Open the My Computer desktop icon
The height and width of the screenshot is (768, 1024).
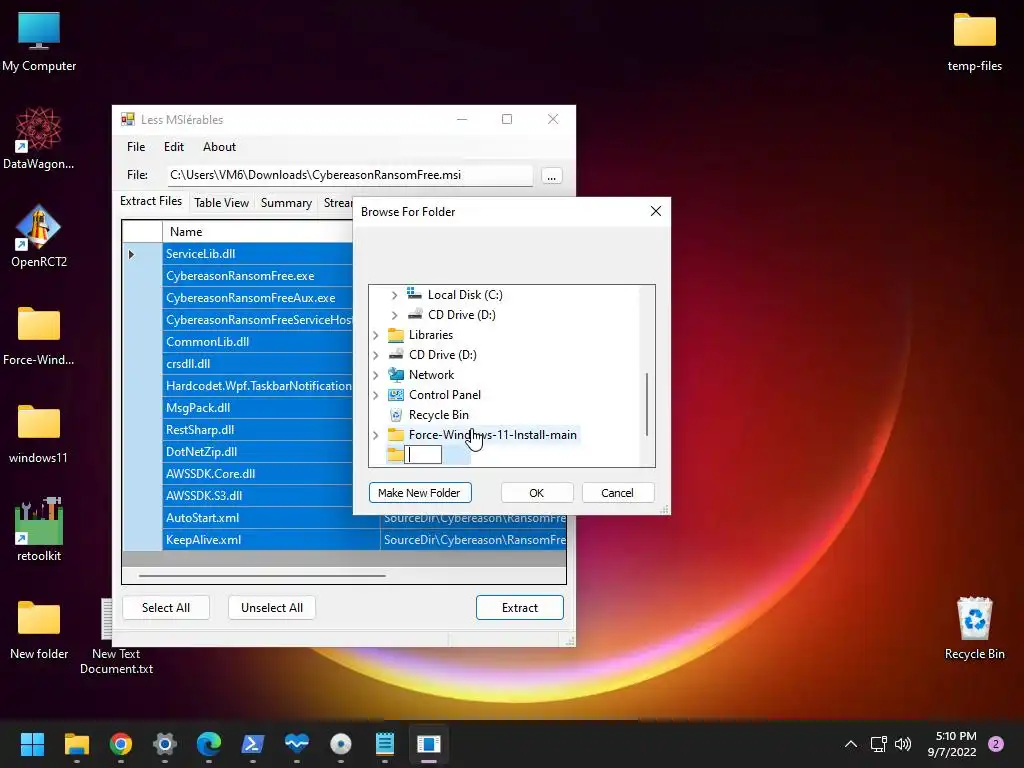pos(39,42)
